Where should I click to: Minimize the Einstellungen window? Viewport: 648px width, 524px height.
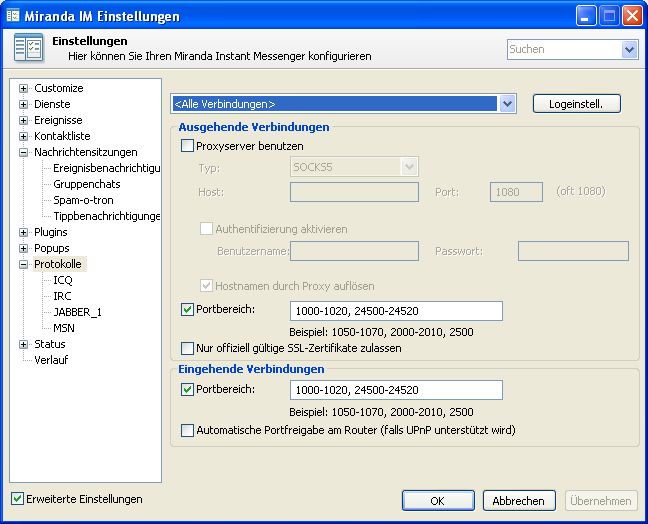tap(586, 16)
